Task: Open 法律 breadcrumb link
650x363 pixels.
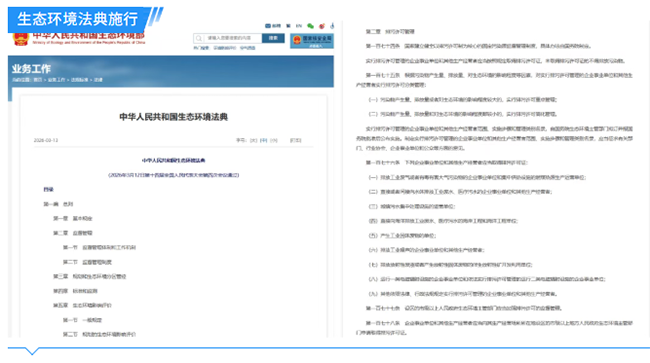Action: (98, 80)
